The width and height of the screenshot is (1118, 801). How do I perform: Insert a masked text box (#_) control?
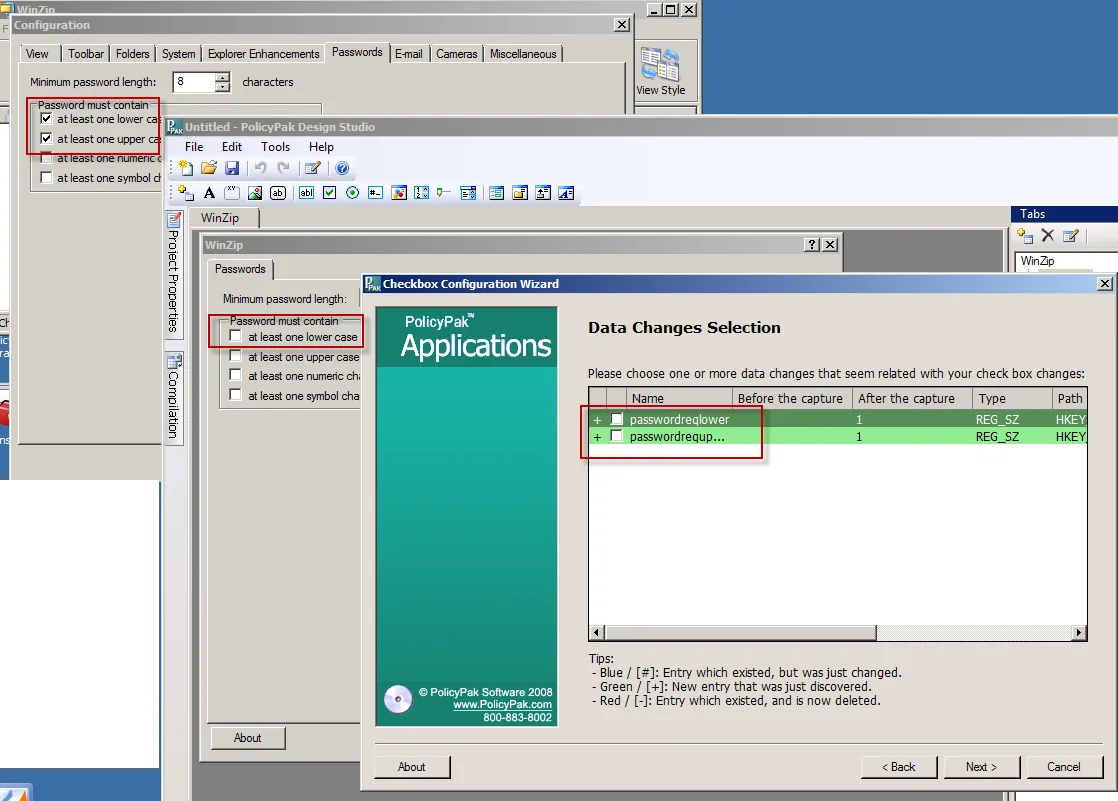tap(376, 193)
